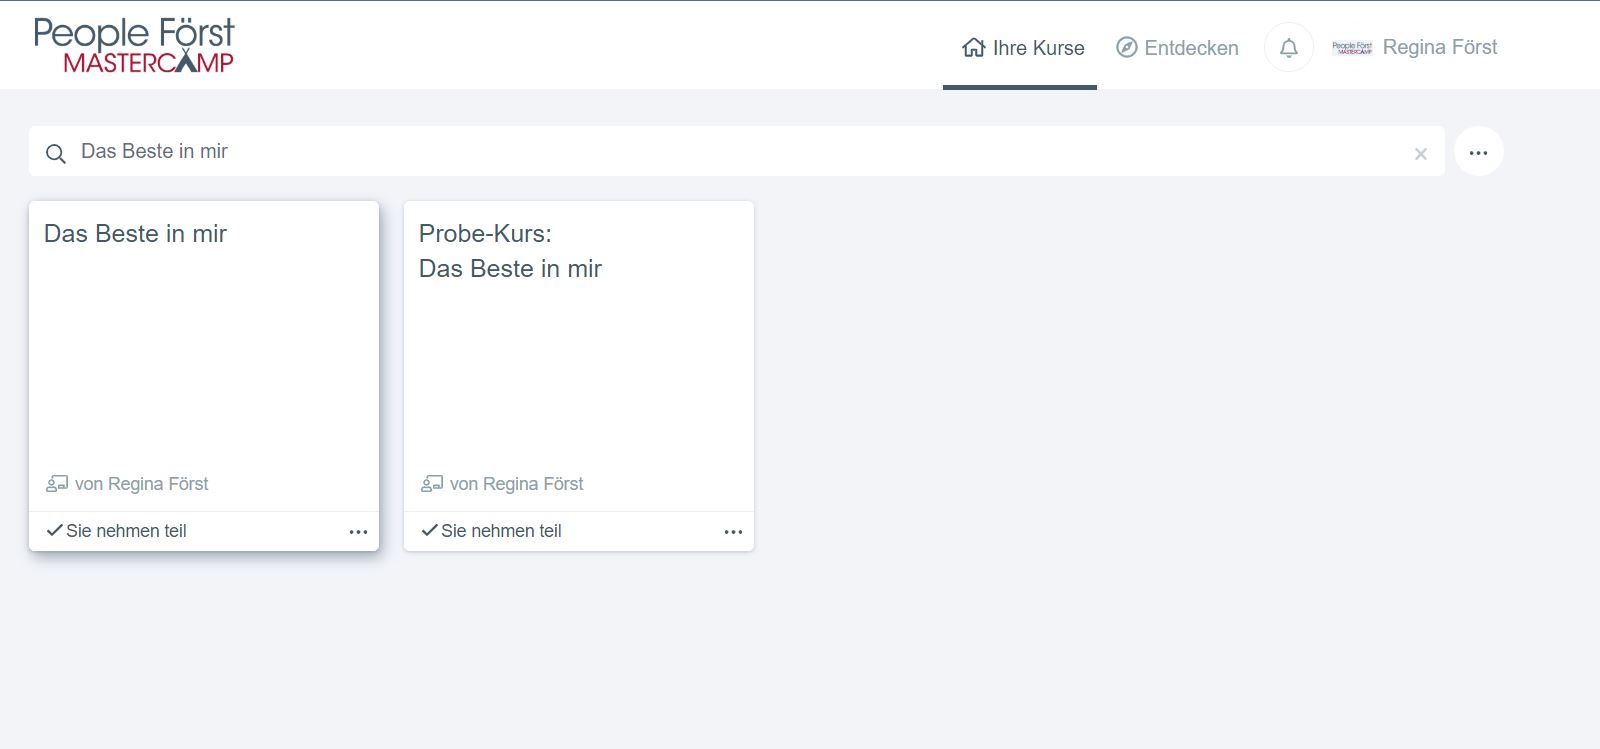
Task: Click instructor icon on Das Beste in mir card
Action: click(57, 484)
